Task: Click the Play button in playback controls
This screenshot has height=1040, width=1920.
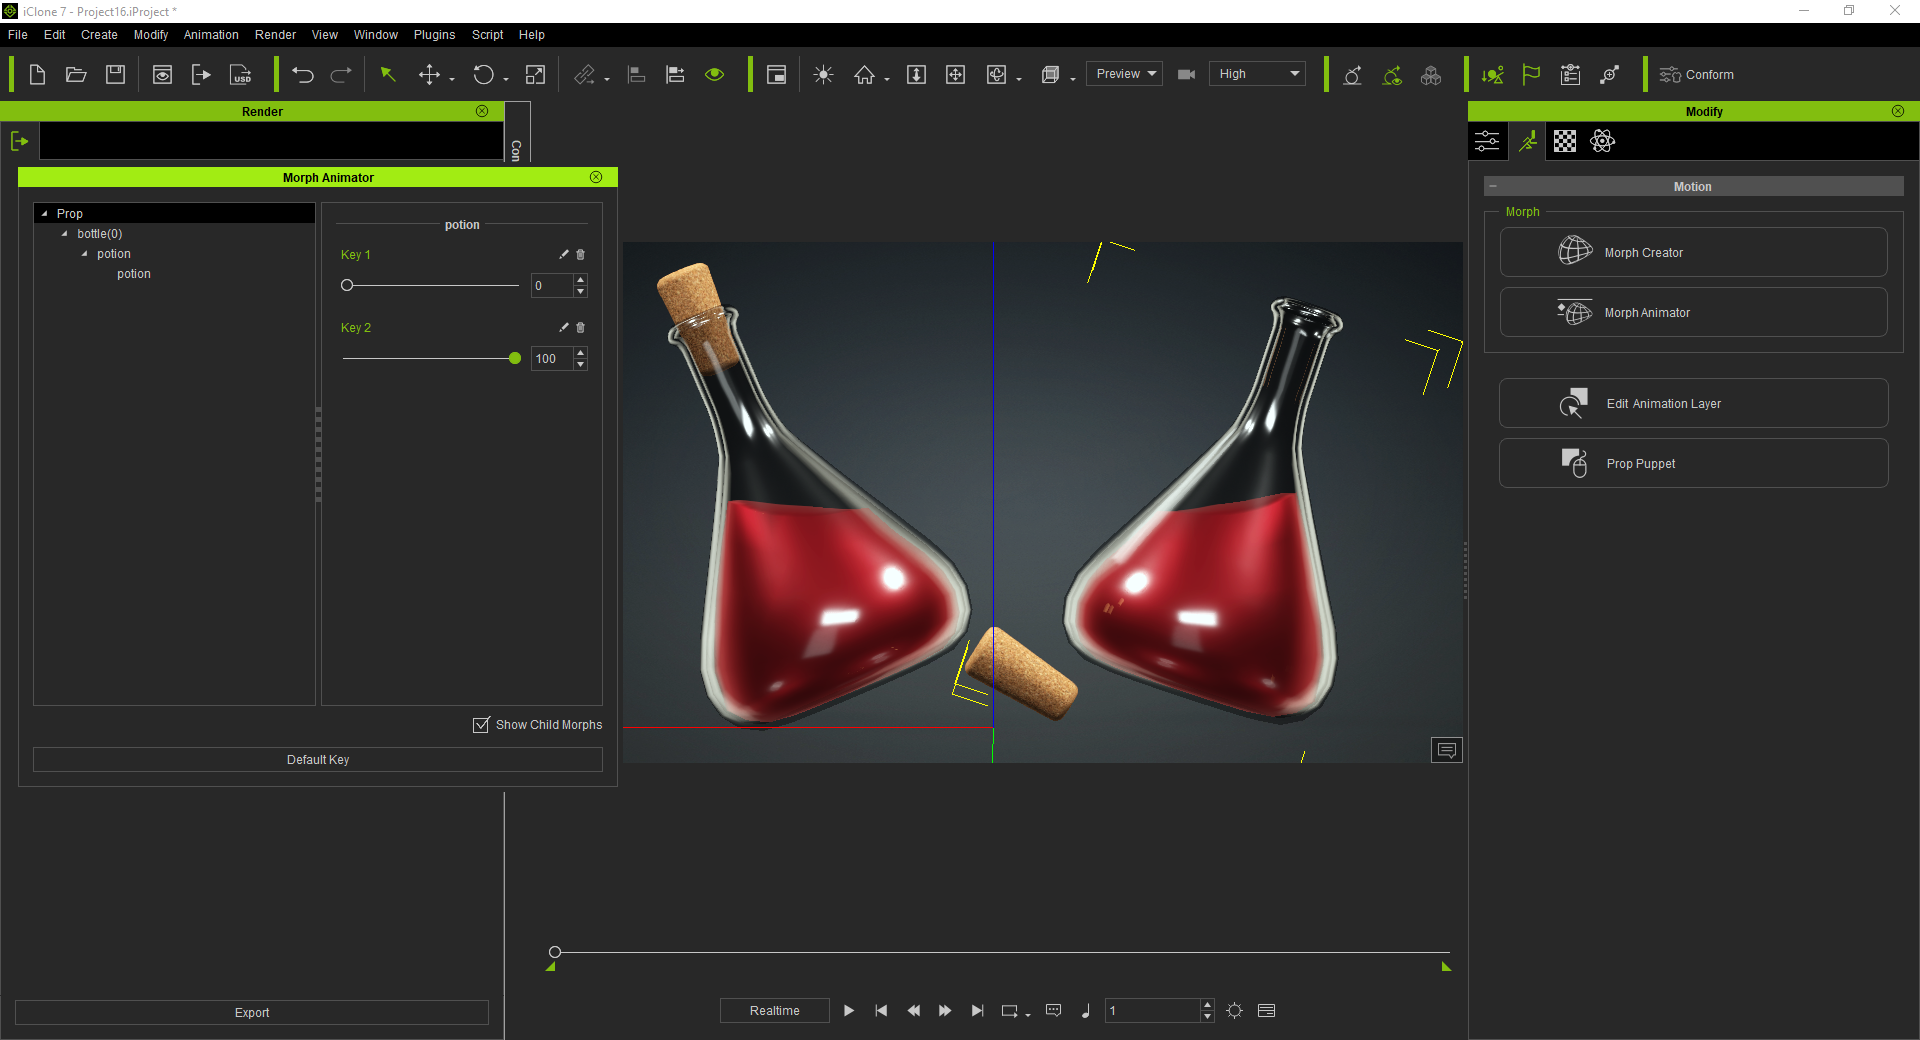Action: pyautogui.click(x=849, y=1011)
